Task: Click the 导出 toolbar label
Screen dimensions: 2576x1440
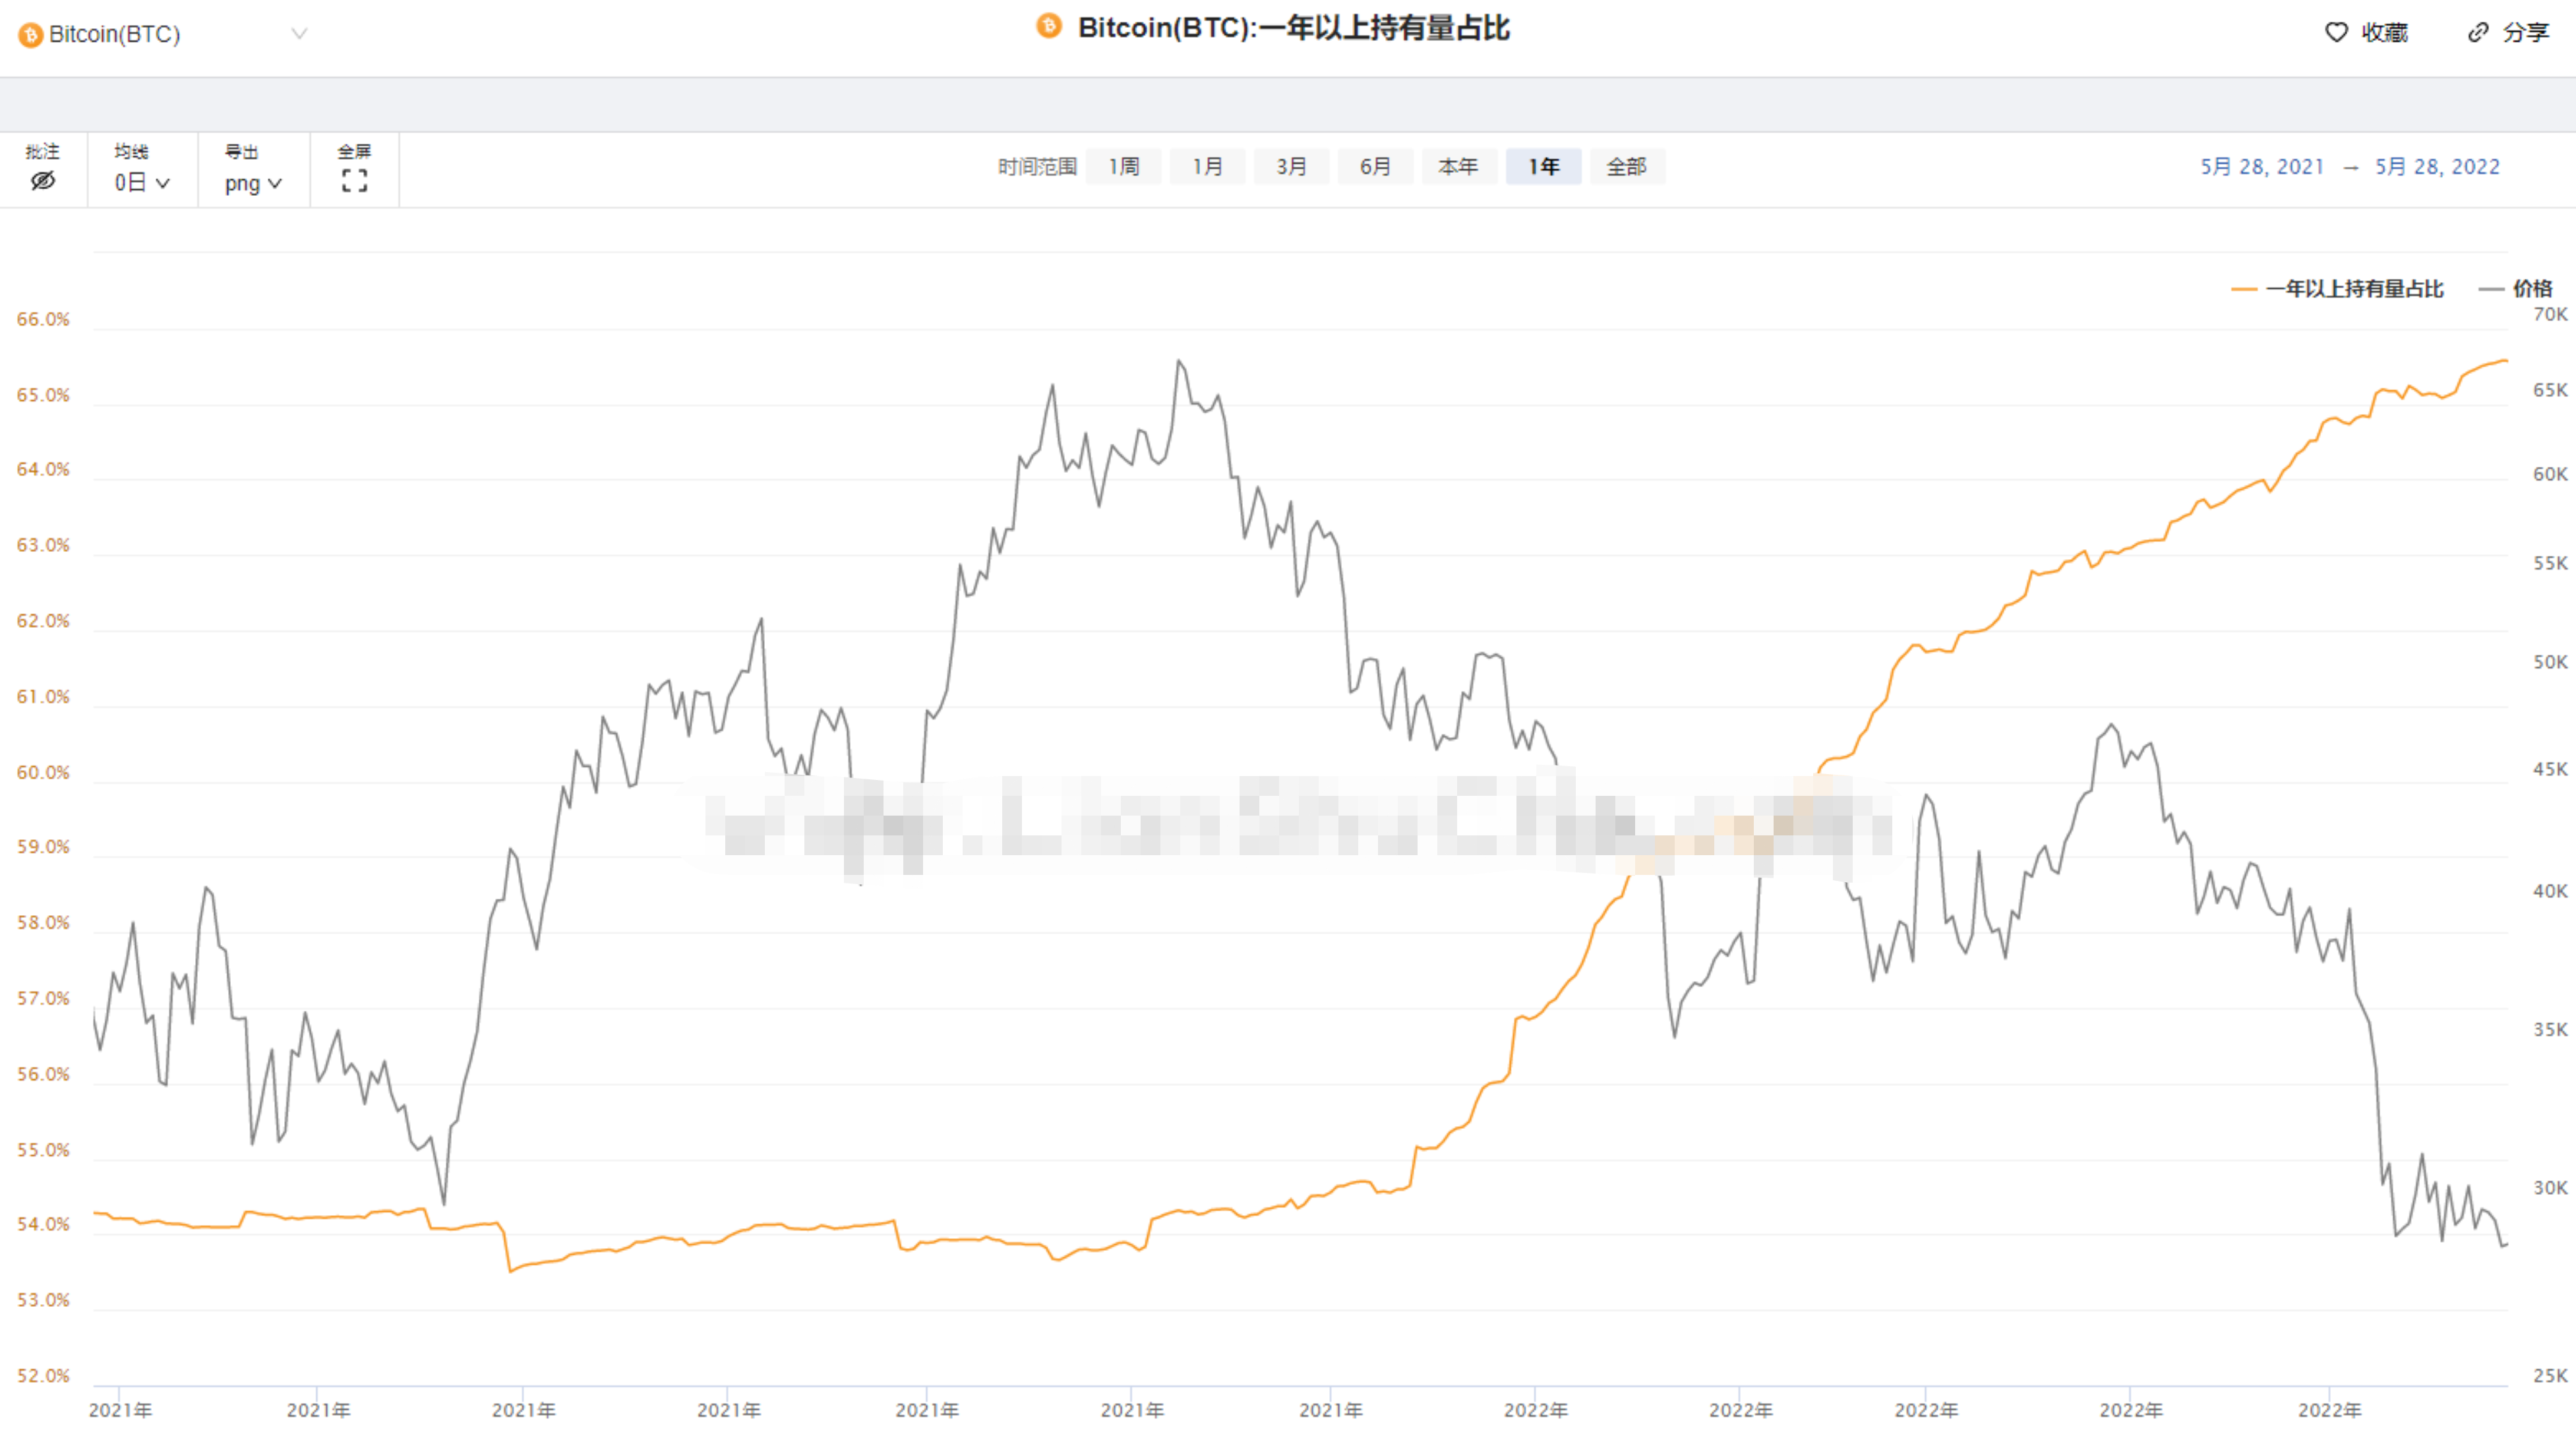Action: click(241, 151)
